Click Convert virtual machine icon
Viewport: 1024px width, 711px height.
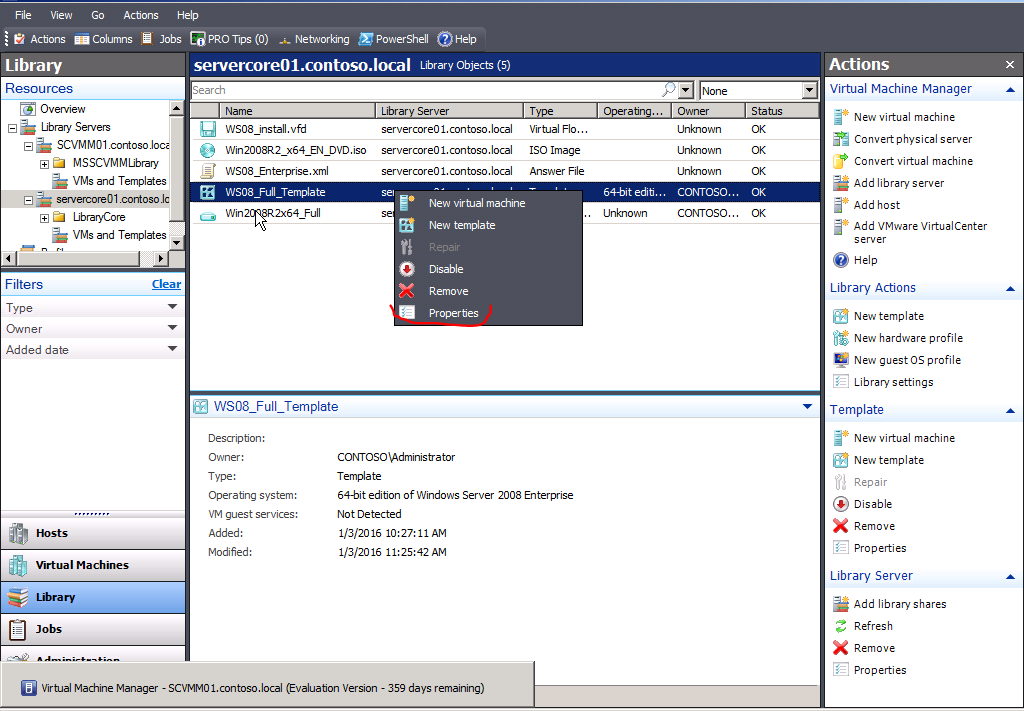(x=840, y=161)
